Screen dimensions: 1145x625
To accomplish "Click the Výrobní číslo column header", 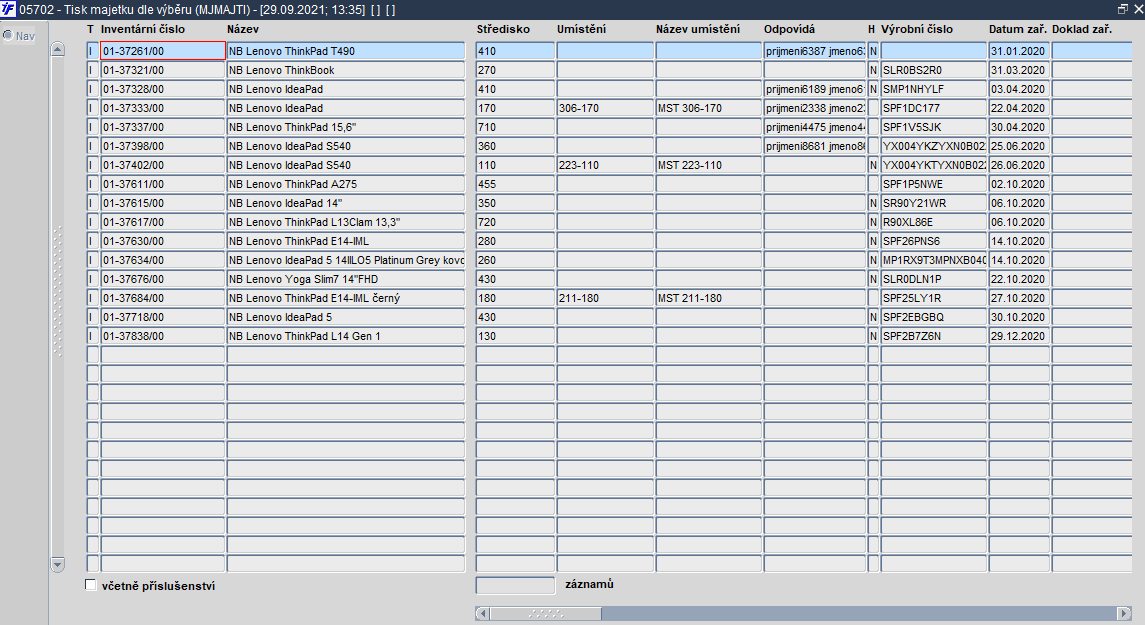I will (x=917, y=29).
